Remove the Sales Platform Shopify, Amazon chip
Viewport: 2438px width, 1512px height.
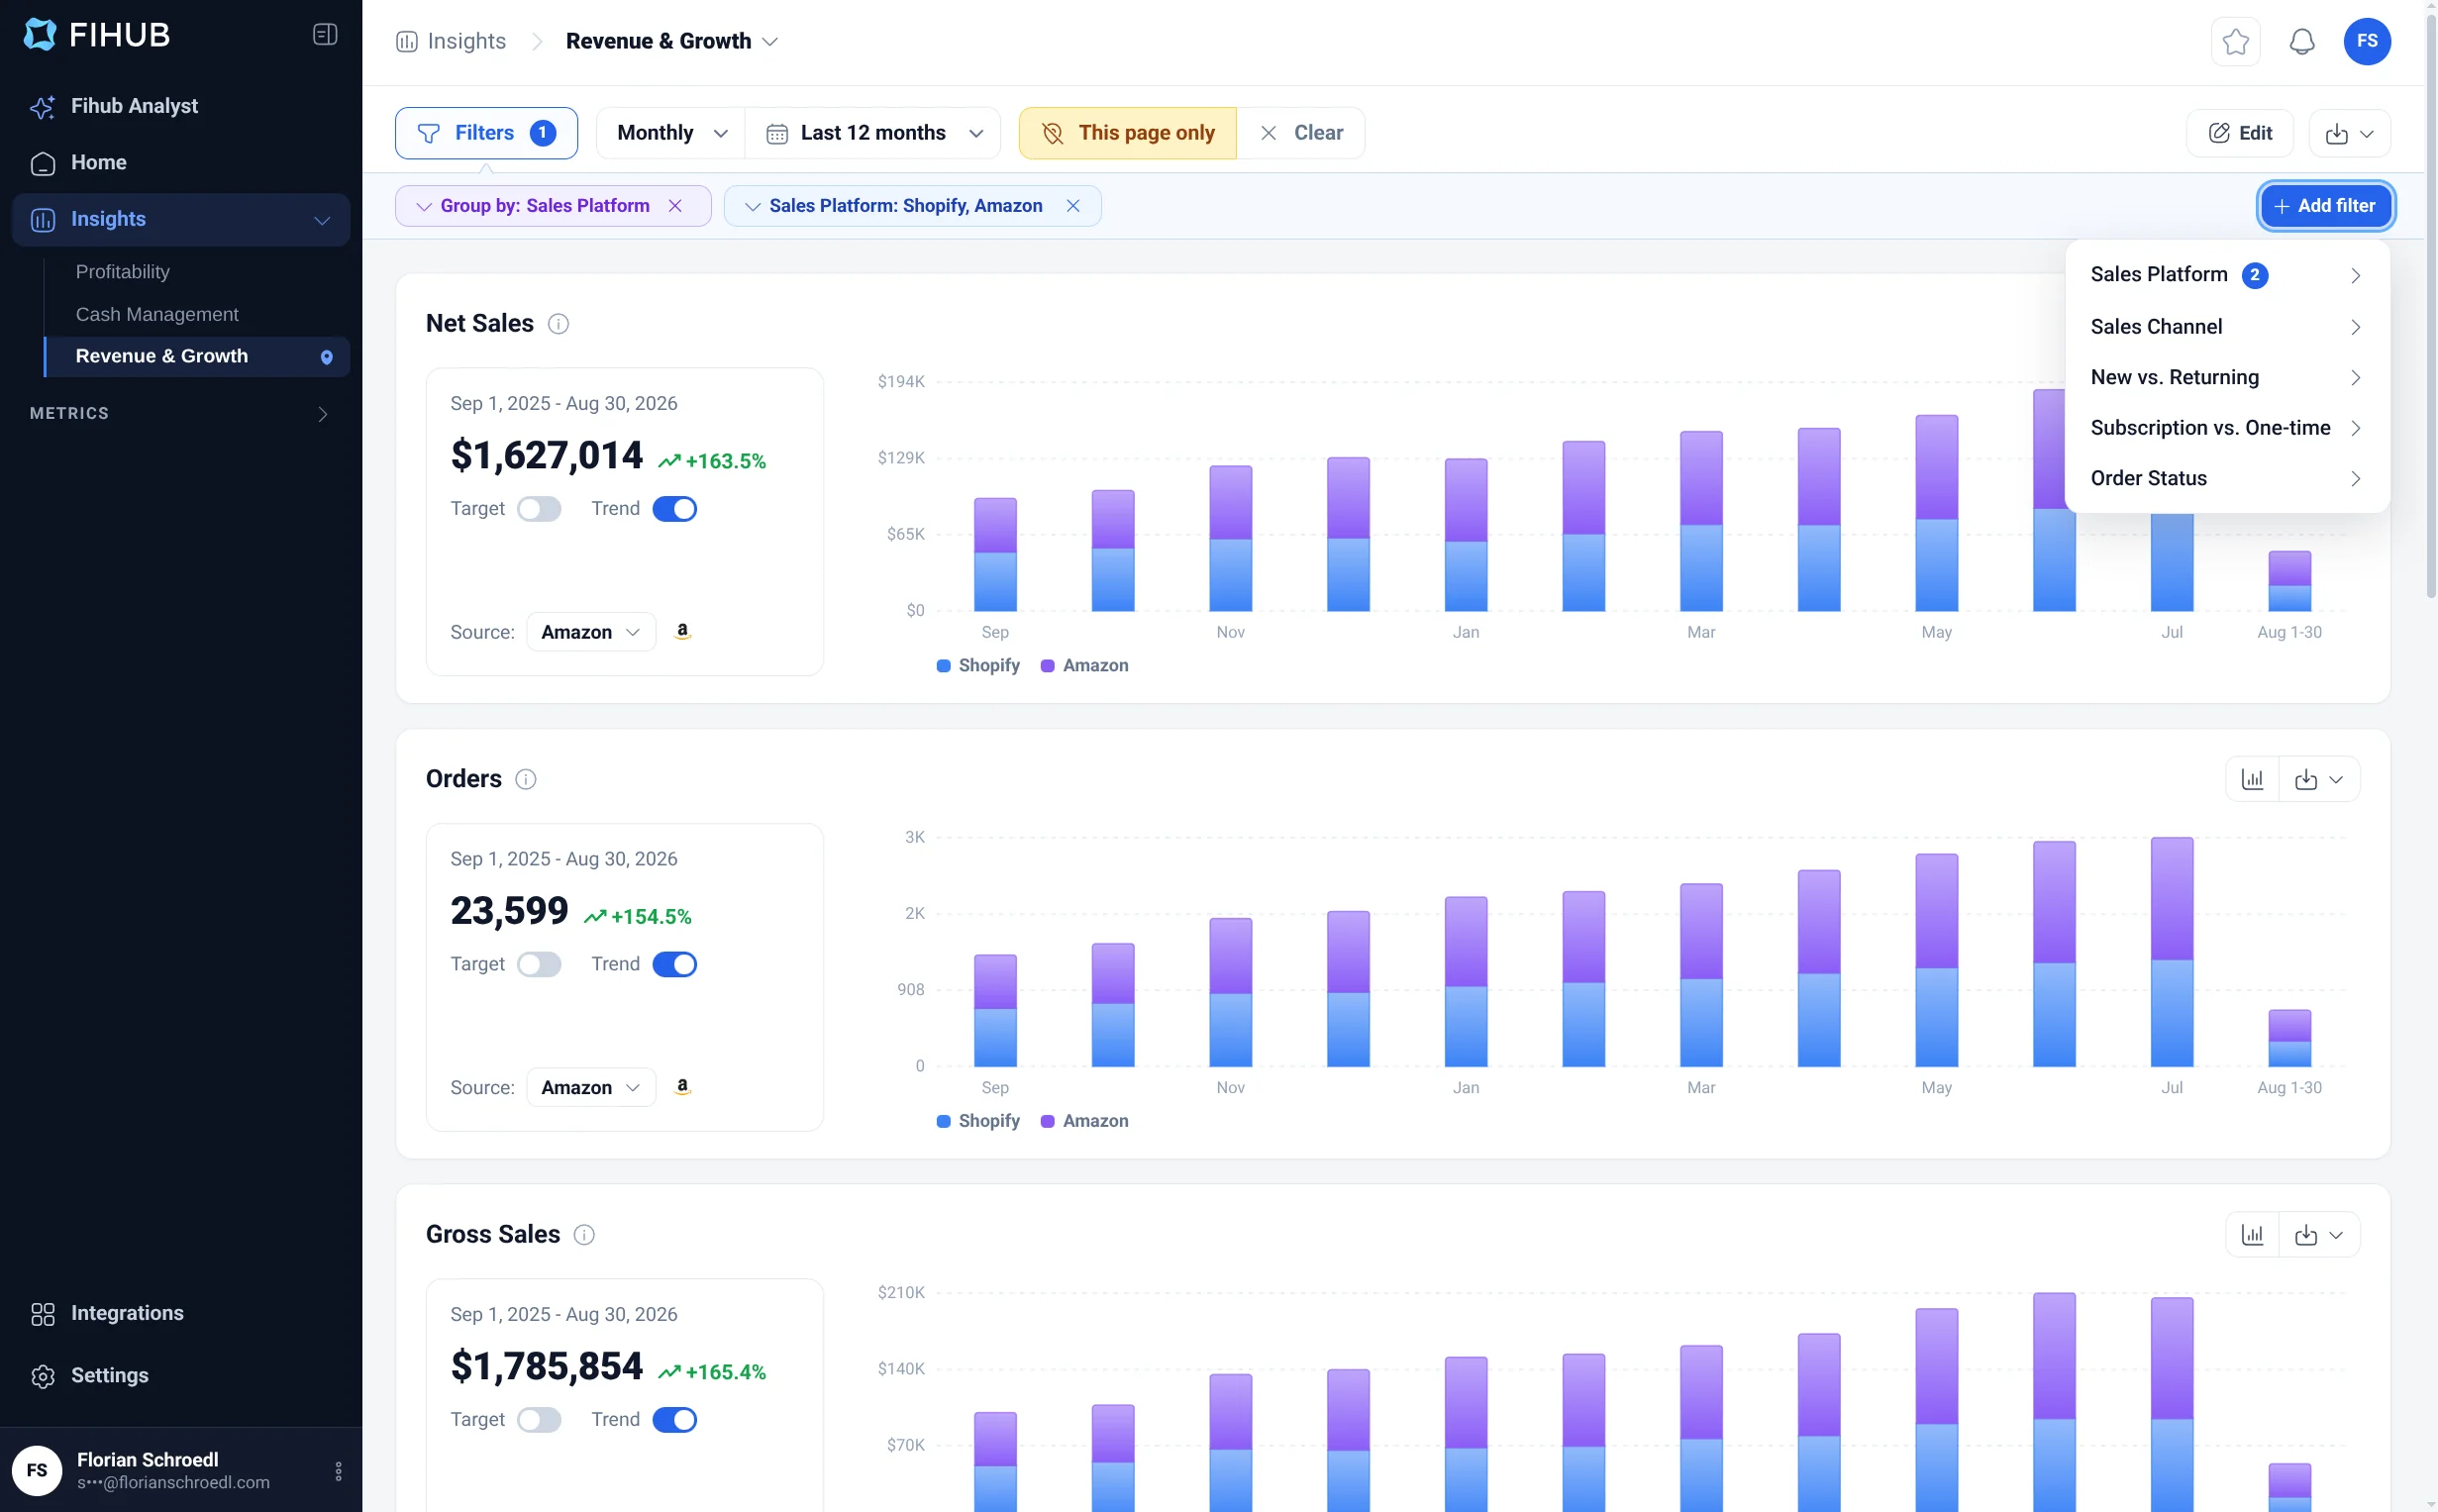tap(1072, 206)
